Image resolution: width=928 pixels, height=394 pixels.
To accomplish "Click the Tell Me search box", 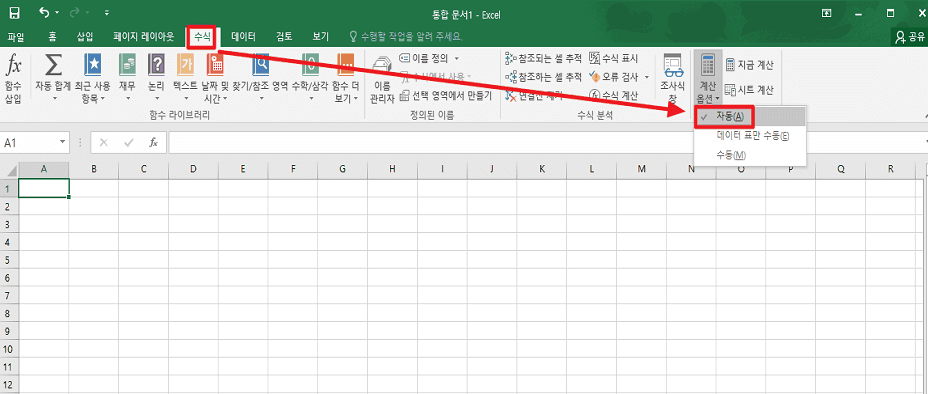I will [406, 37].
